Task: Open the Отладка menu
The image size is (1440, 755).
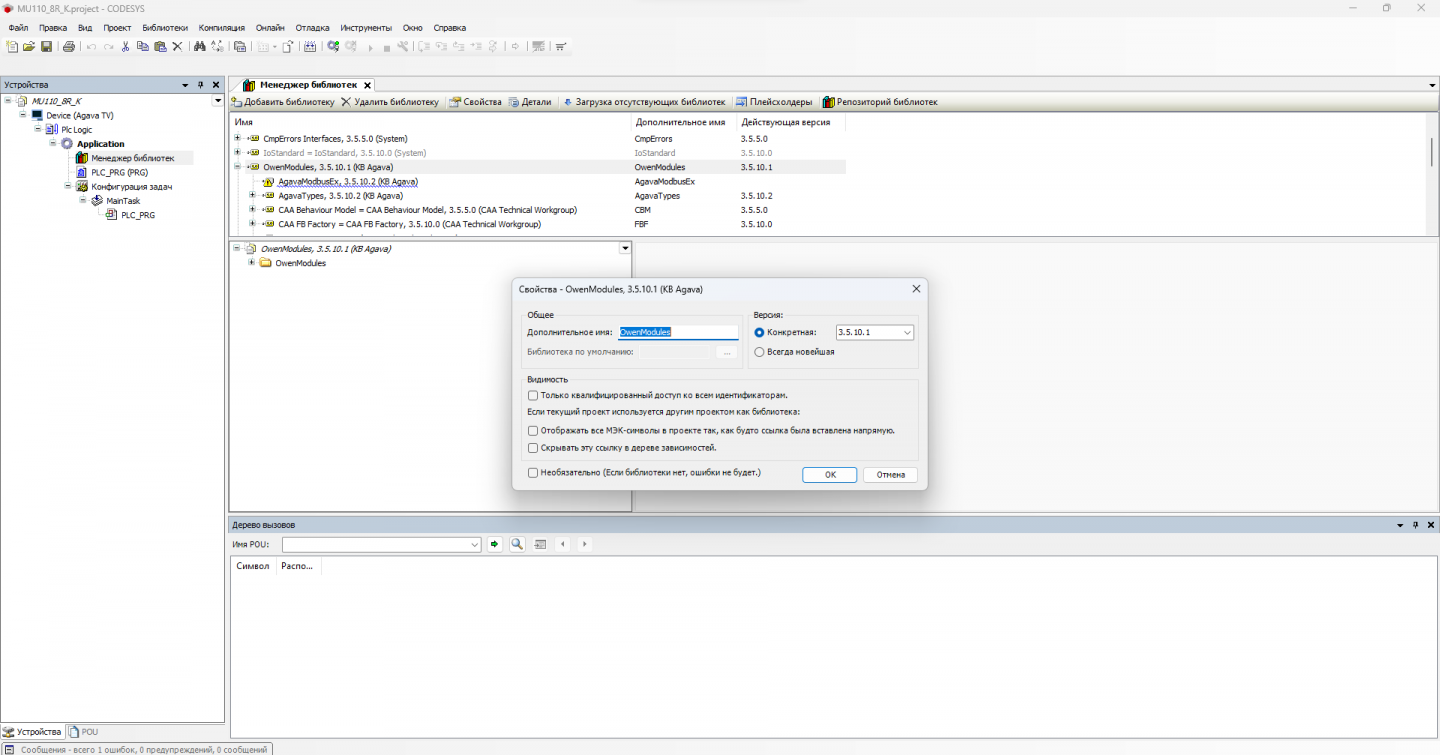Action: click(x=312, y=28)
